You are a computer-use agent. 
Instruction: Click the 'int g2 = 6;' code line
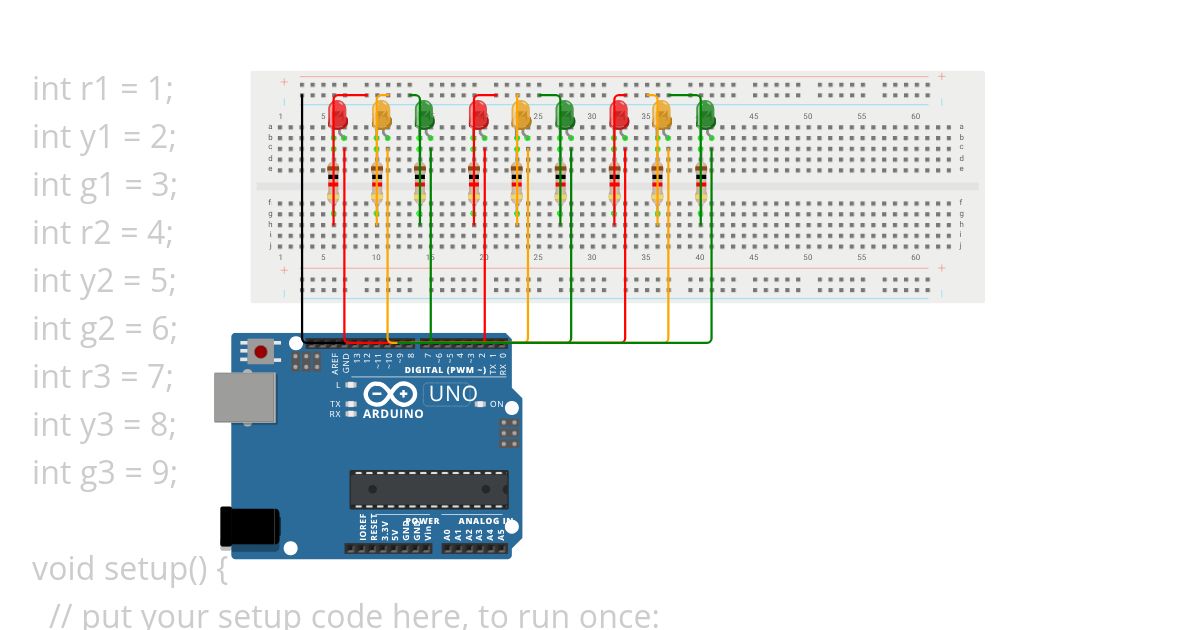(x=105, y=328)
